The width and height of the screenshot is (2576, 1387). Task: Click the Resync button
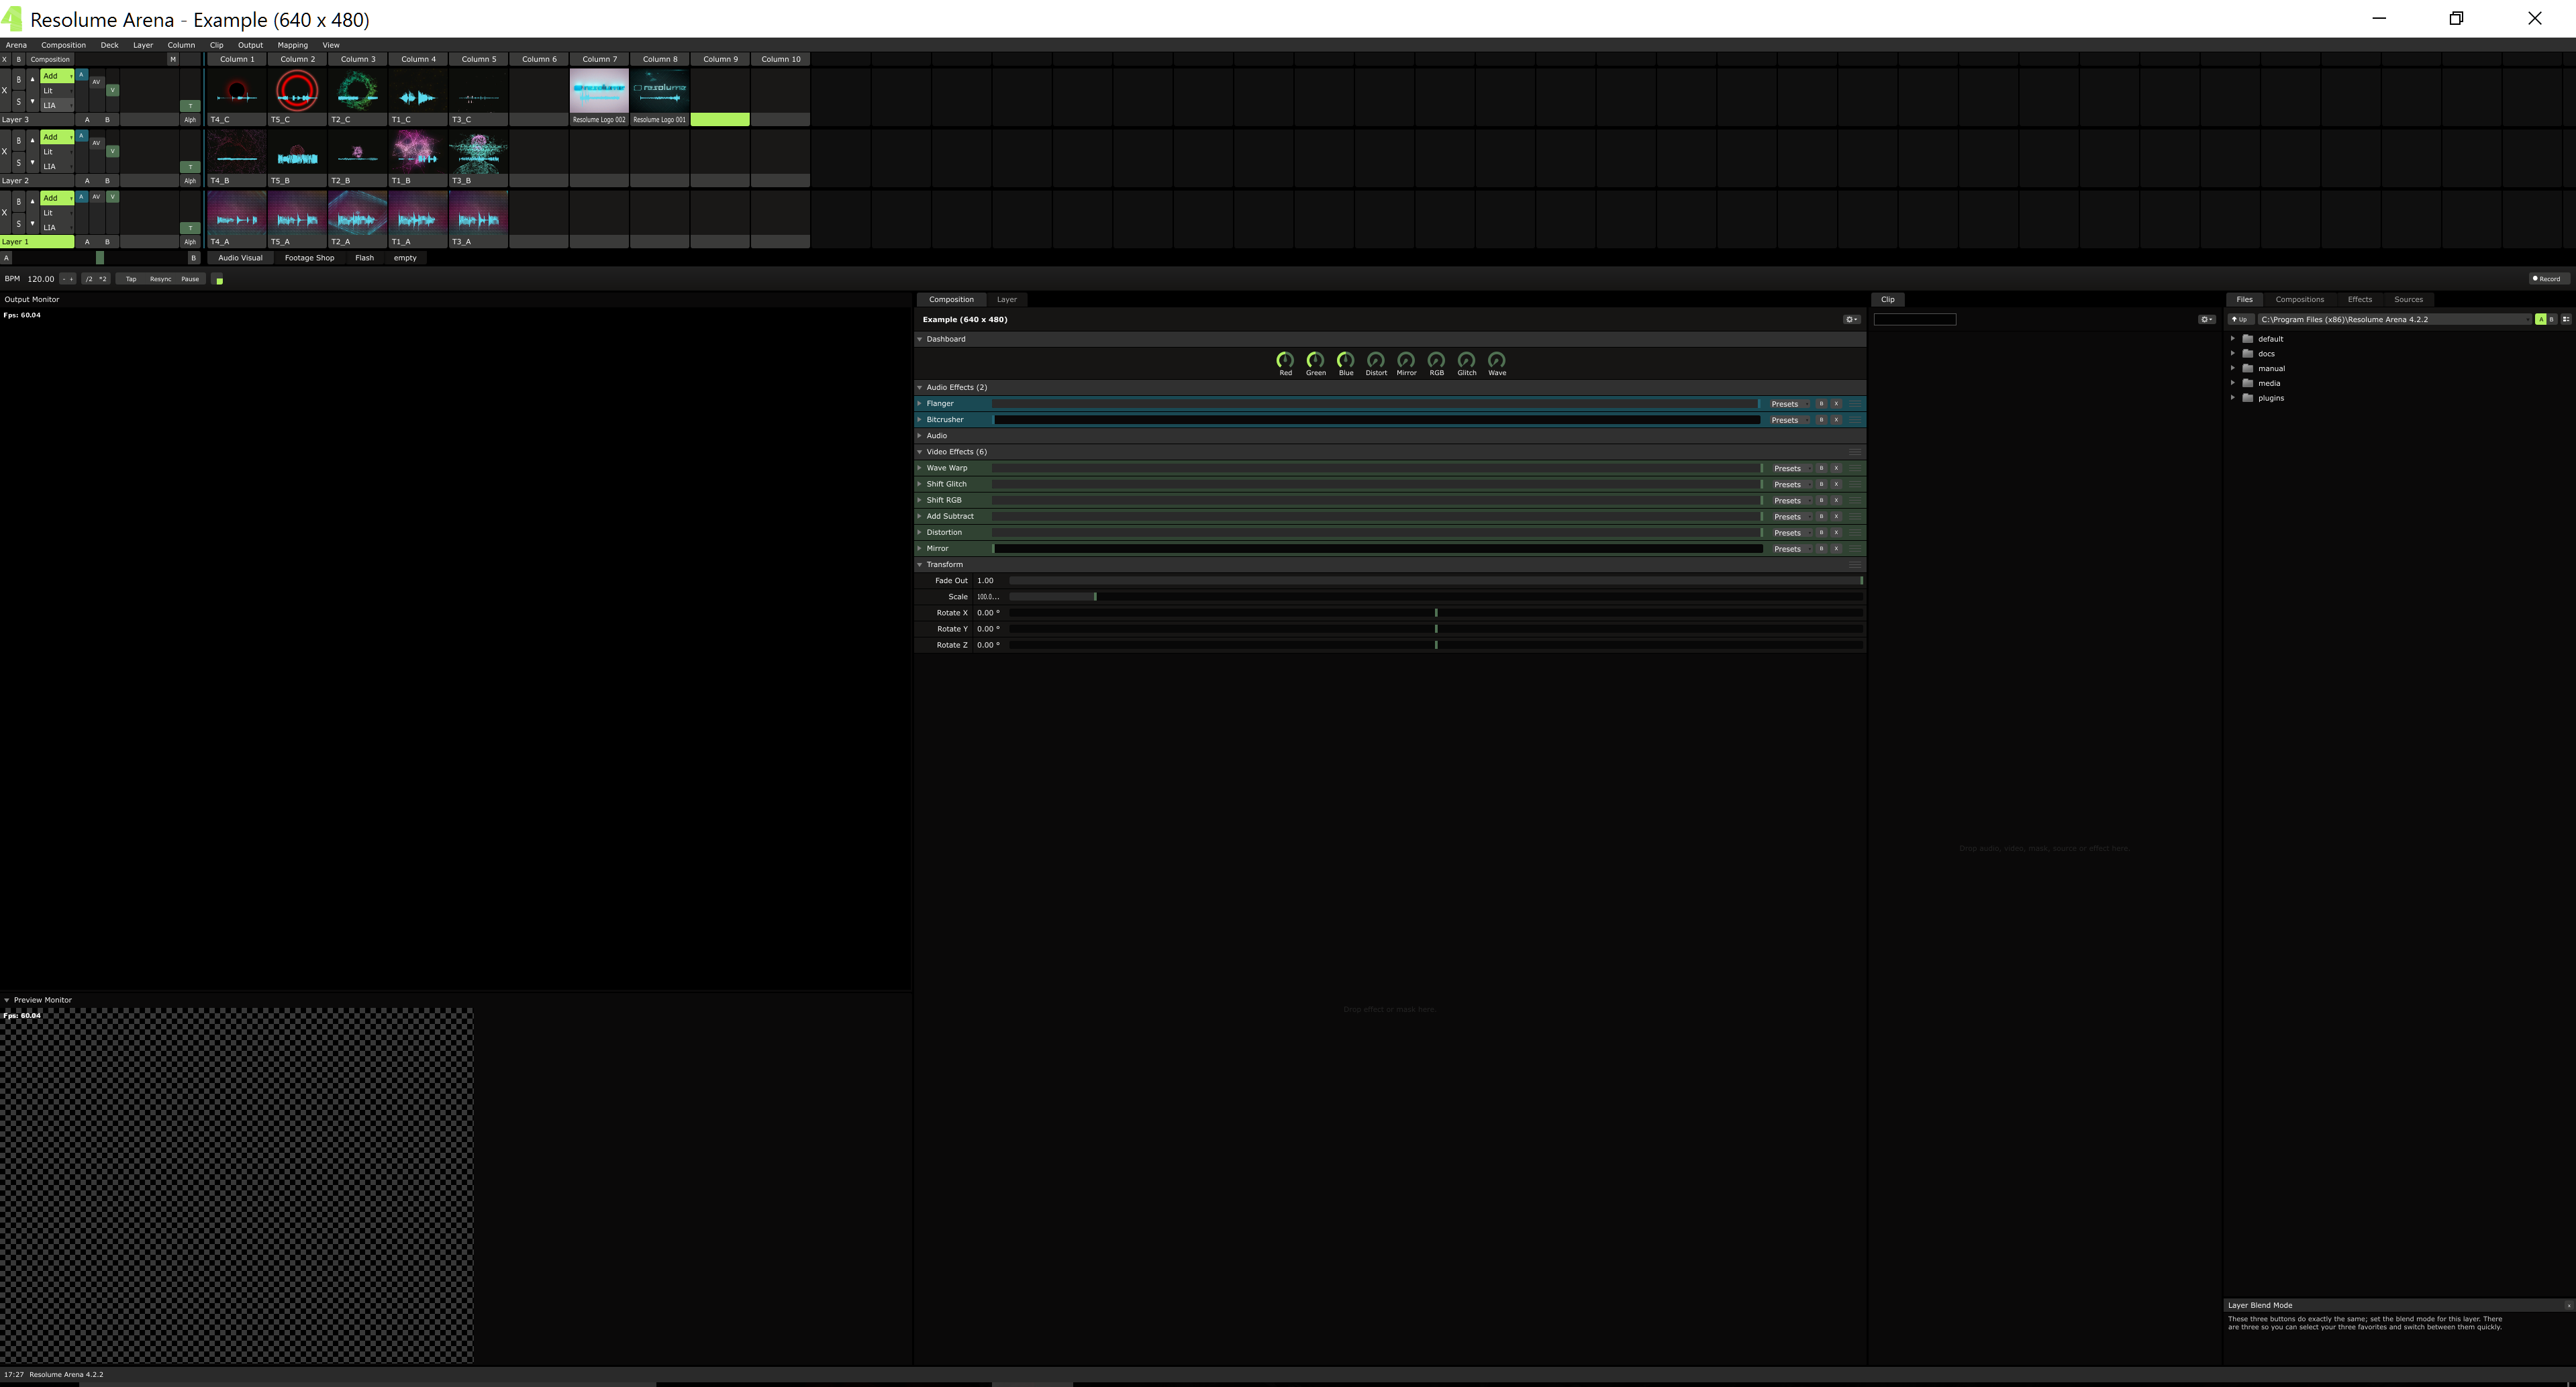pyautogui.click(x=160, y=279)
